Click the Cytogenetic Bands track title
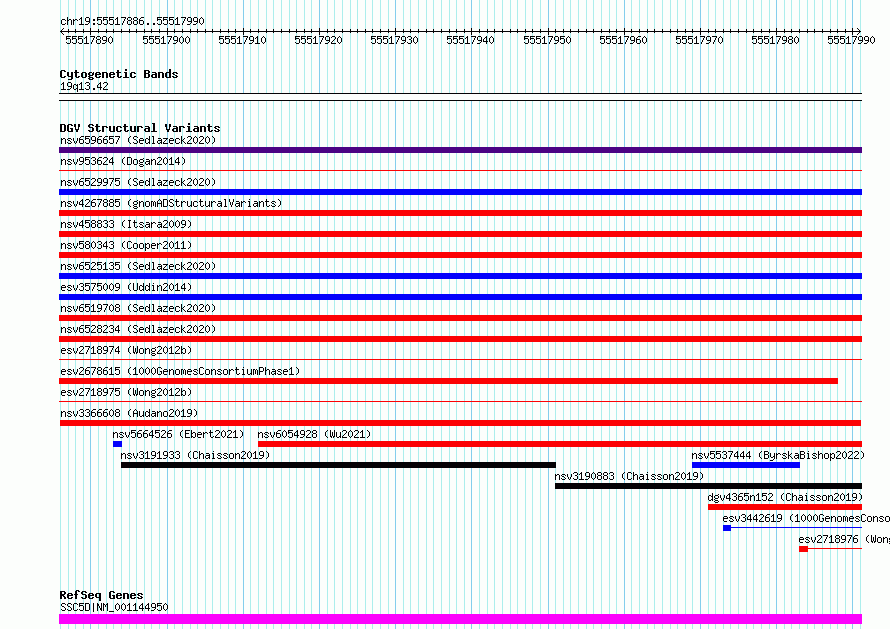Screen dimensions: 890x629 pos(119,74)
